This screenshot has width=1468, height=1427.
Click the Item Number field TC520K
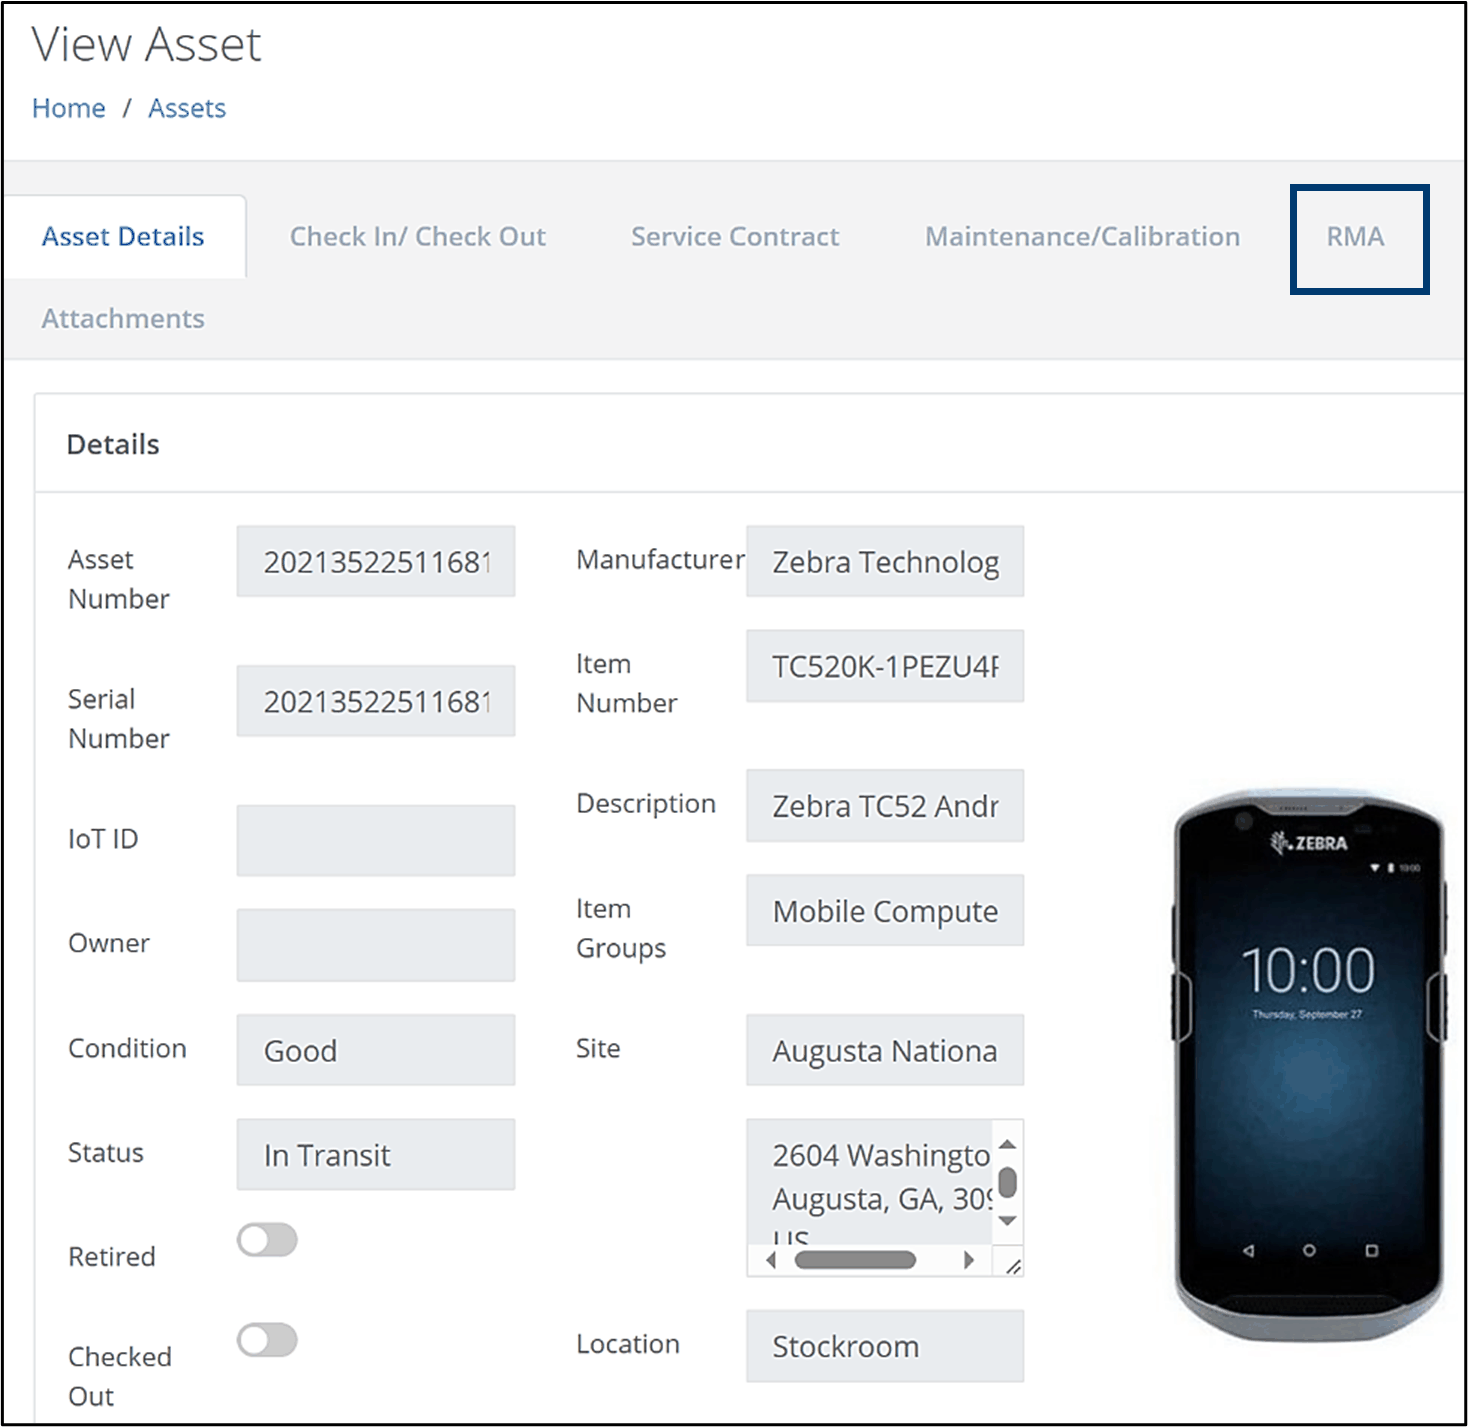click(885, 666)
